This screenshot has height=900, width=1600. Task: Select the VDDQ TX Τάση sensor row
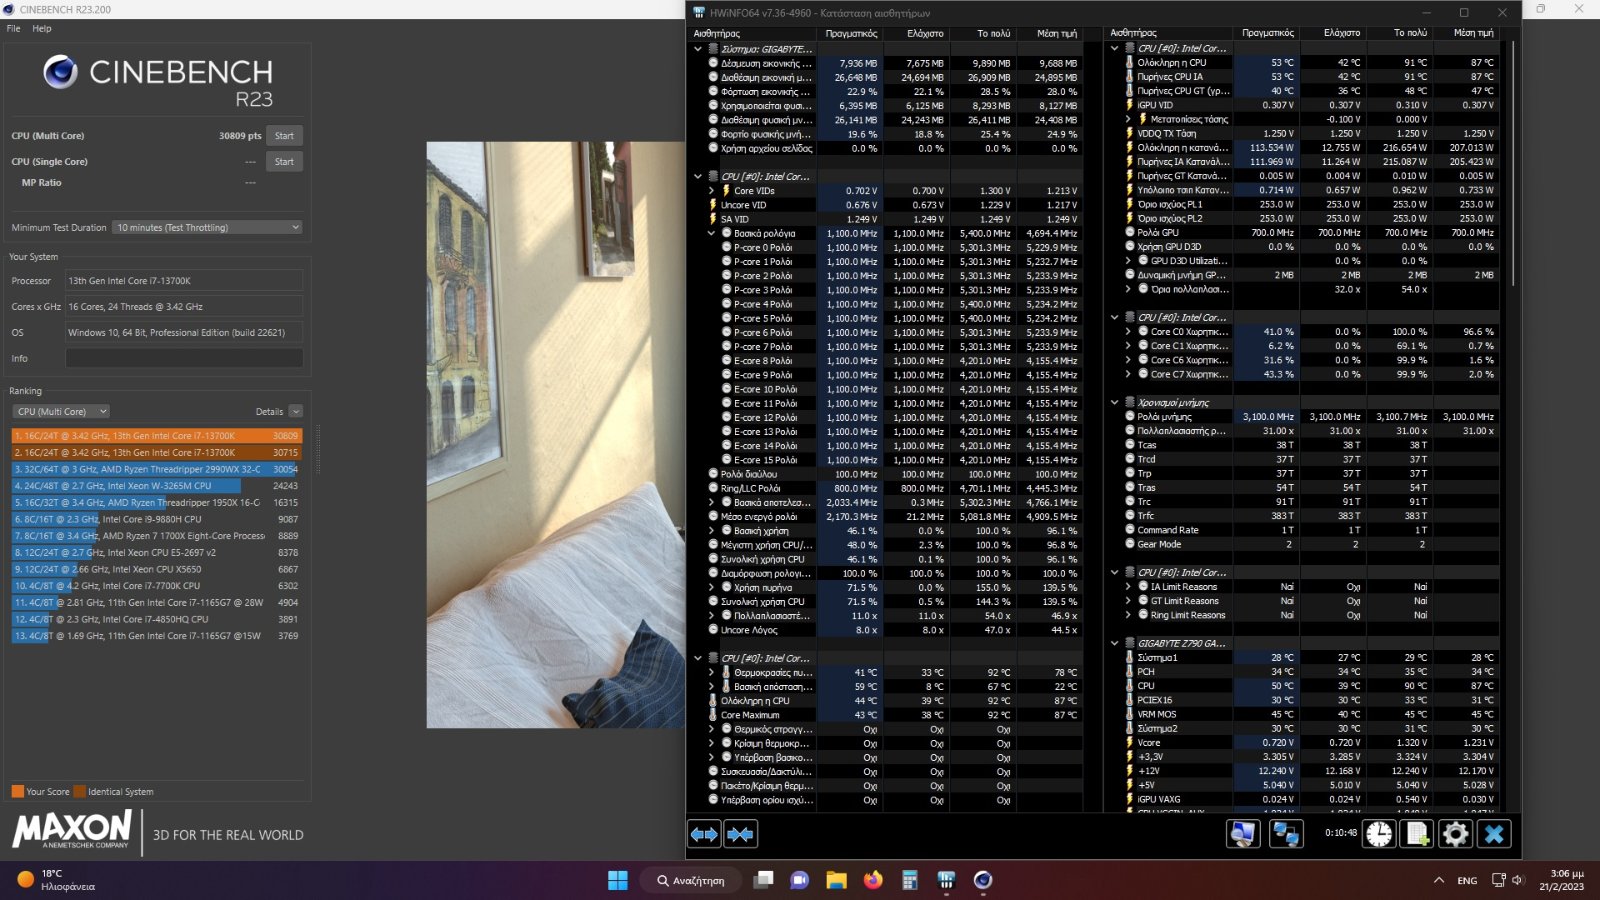tap(1304, 133)
